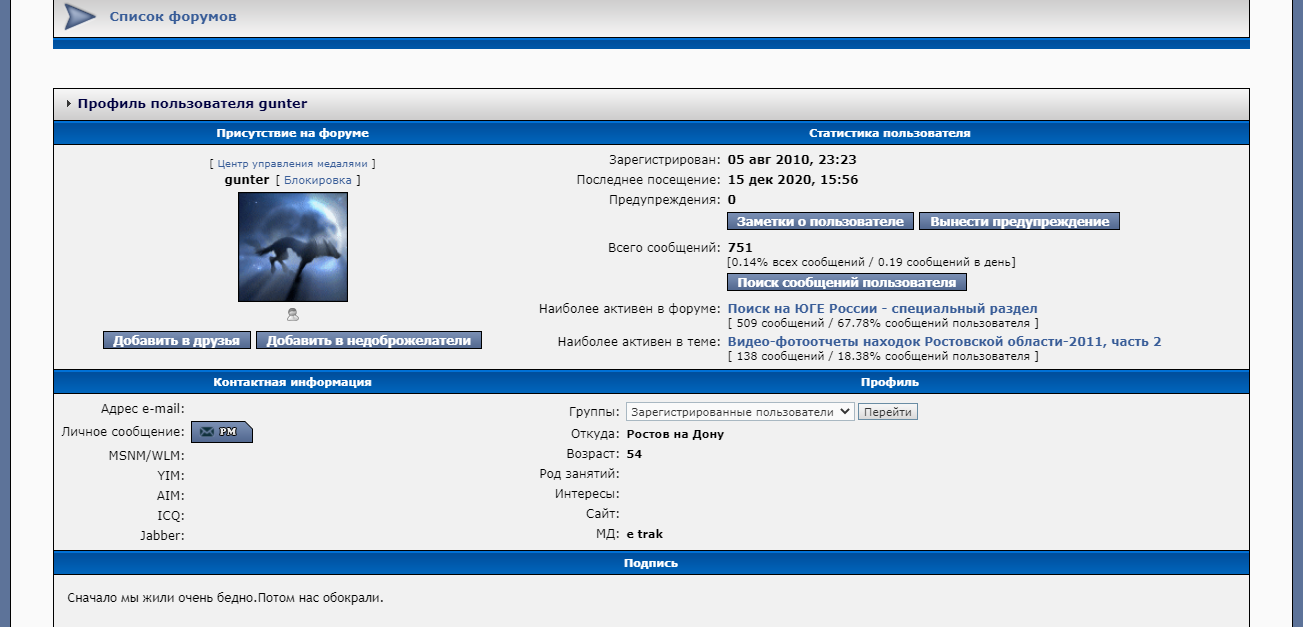Screen dimensions: 1303x627
Task: Click the dropdown arrow on the Группы selector
Action: coord(842,411)
